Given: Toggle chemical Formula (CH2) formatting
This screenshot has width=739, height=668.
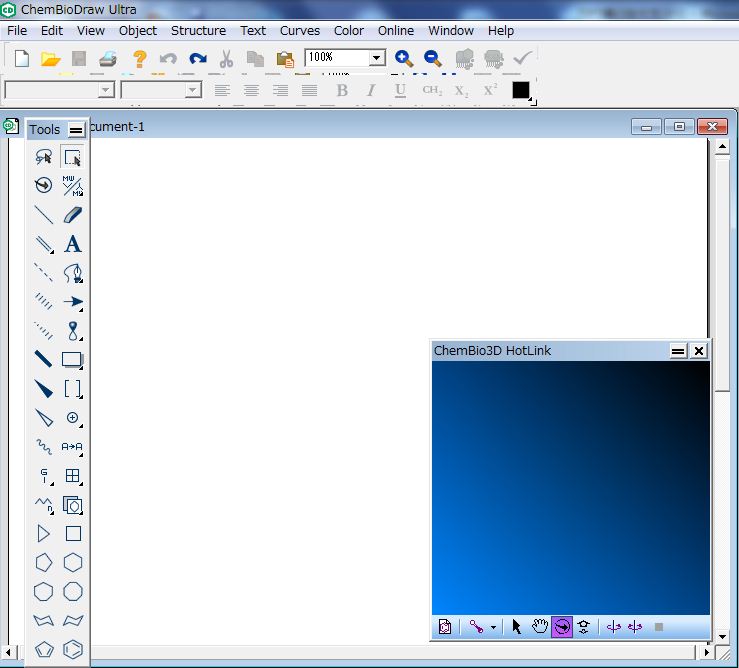Looking at the screenshot, I should coord(432,90).
